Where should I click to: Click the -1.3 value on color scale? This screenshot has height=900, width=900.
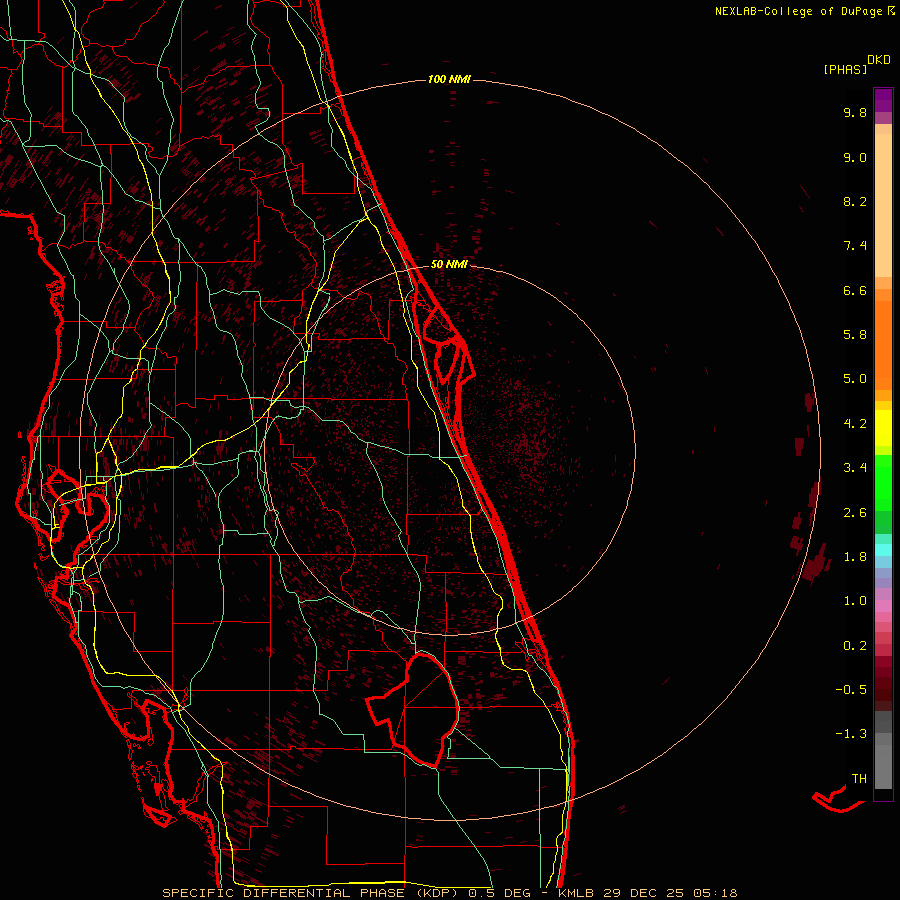(x=851, y=734)
